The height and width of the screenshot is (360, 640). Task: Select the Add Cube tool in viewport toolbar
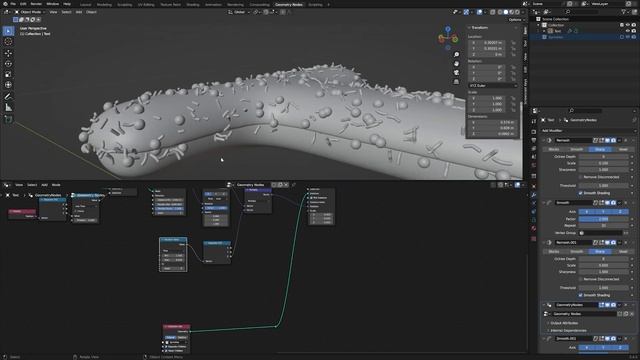(8, 119)
